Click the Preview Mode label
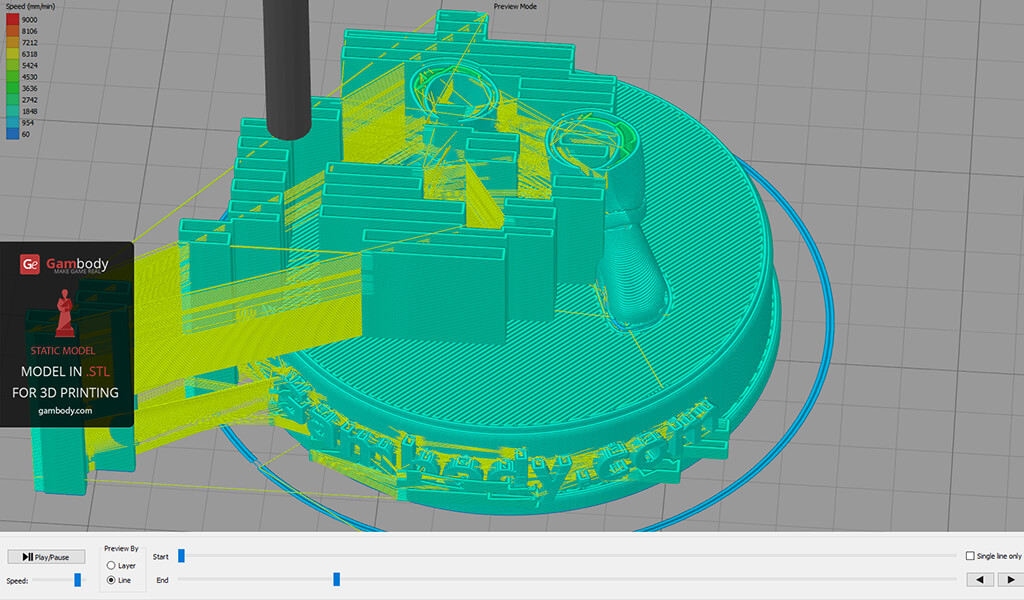The height and width of the screenshot is (600, 1024). click(515, 6)
